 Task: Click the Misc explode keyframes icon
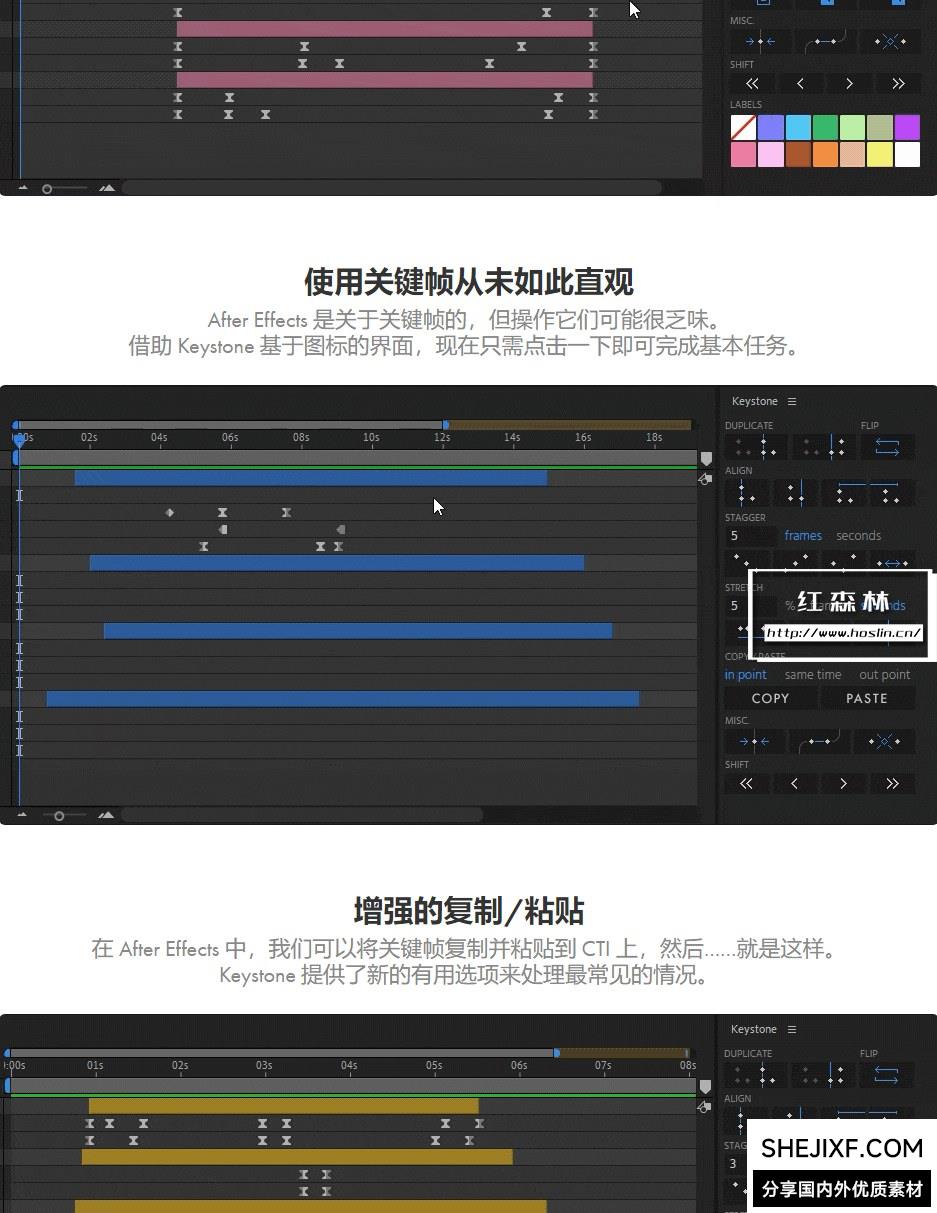(x=885, y=741)
